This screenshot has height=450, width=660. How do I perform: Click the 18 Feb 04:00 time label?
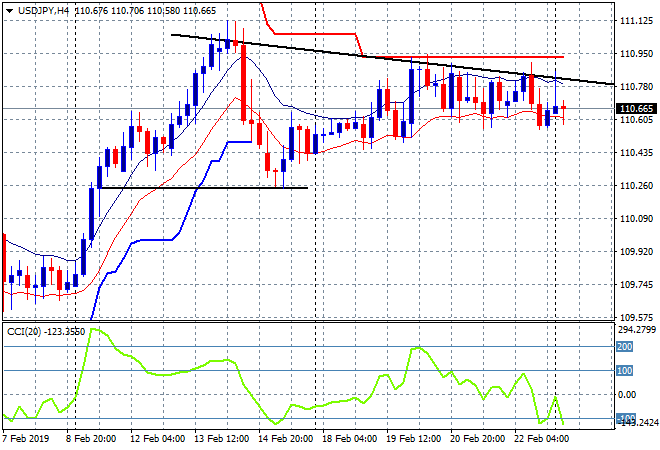349,439
